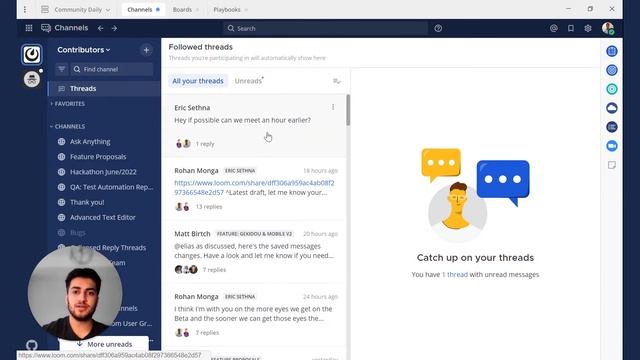Select the All your threads tab
640x360 pixels.
point(198,81)
